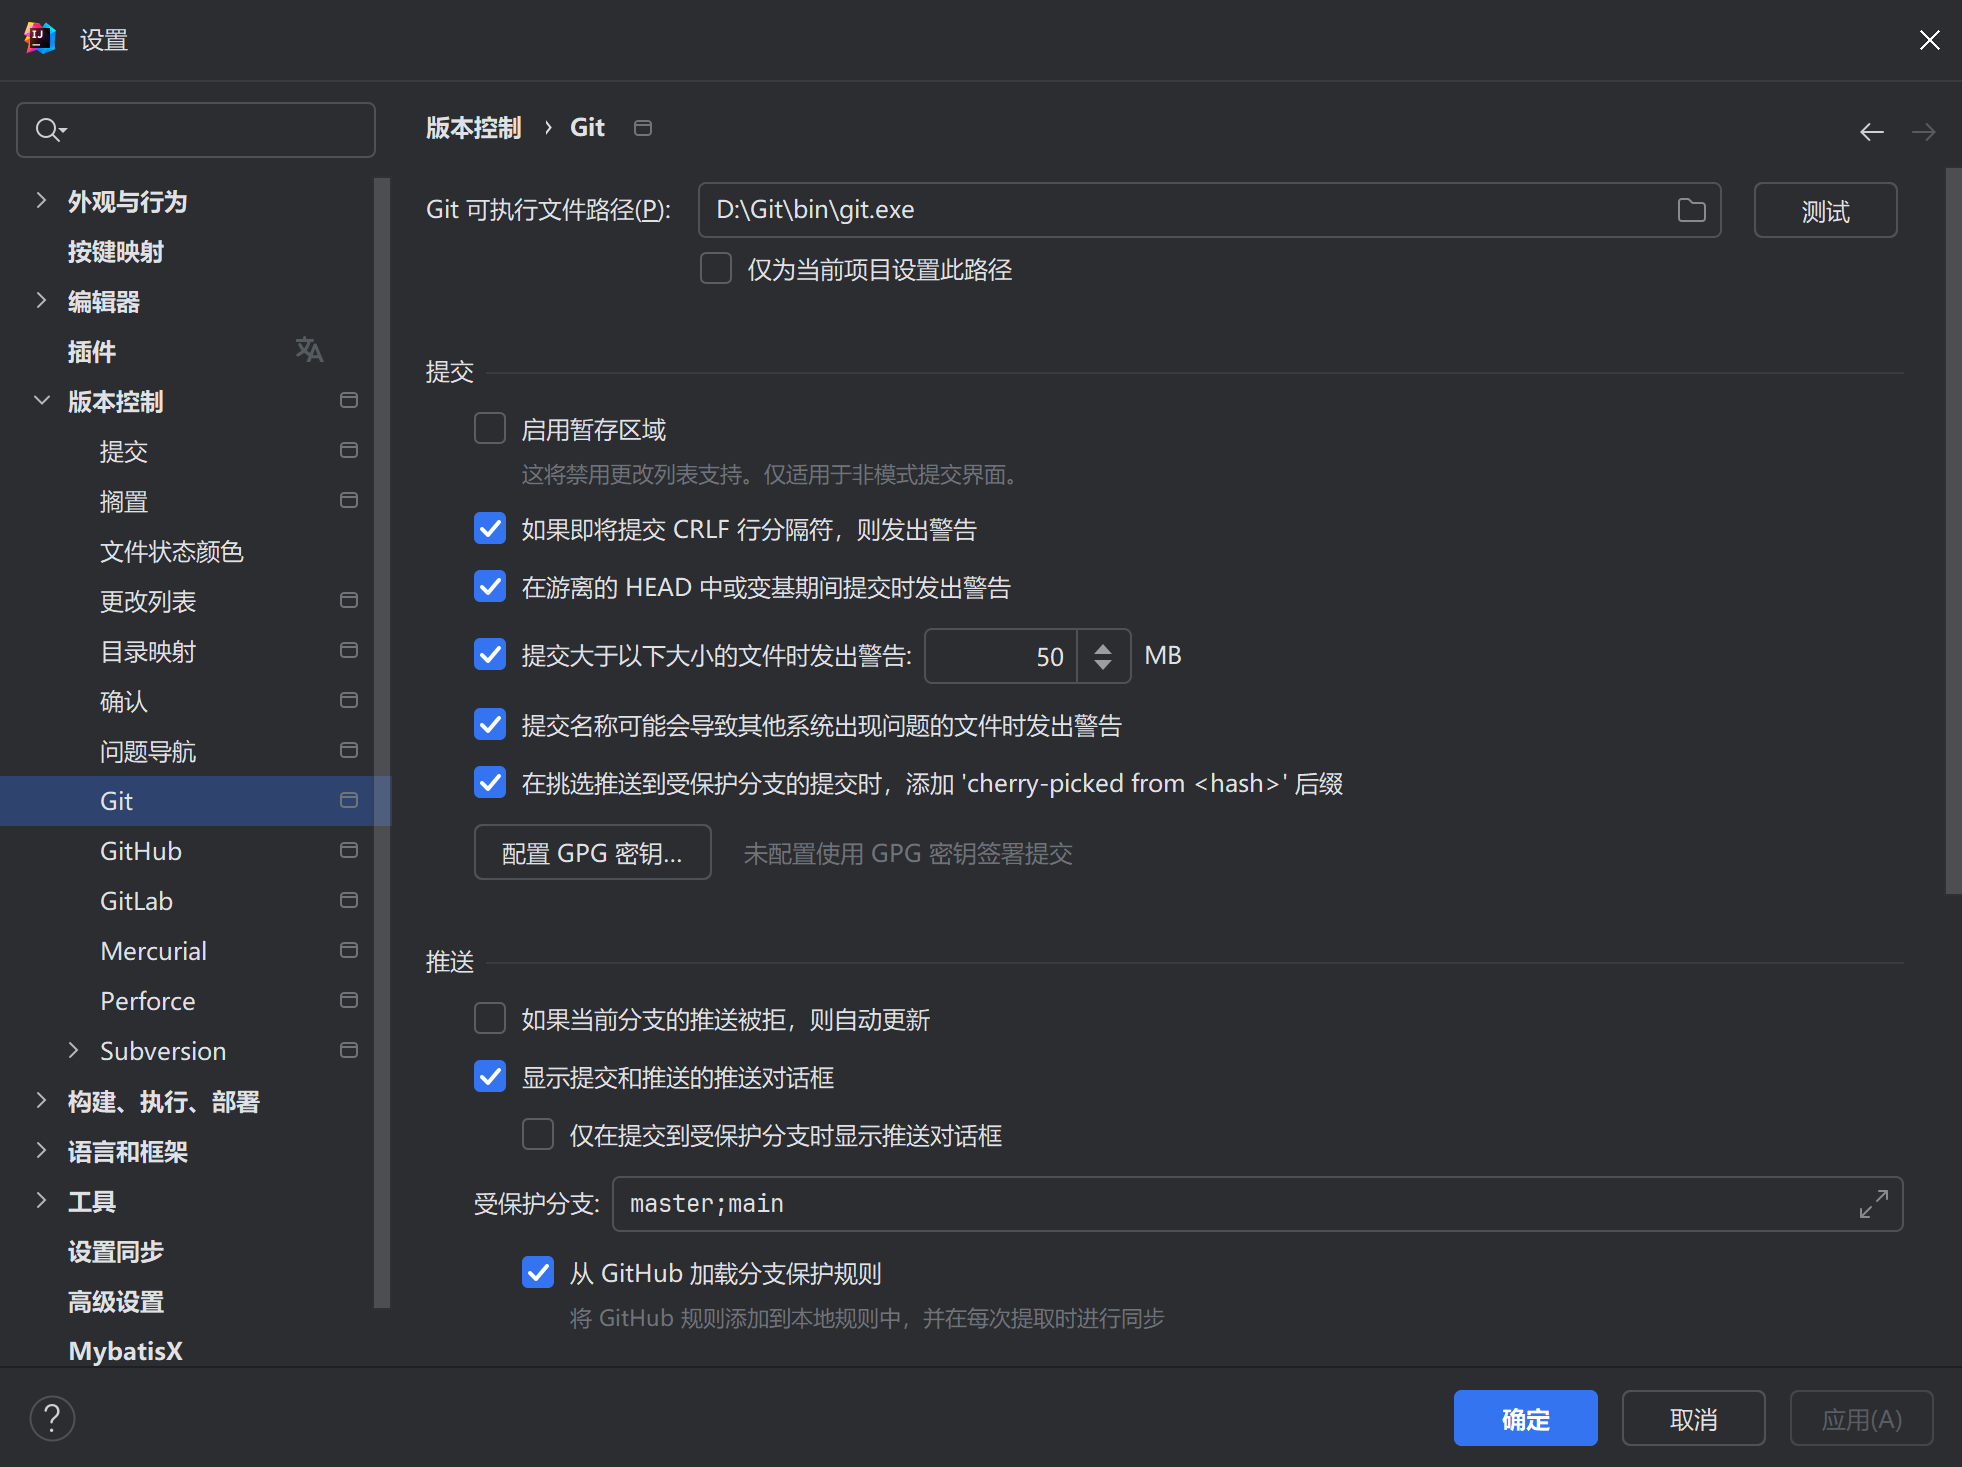1962x1467 pixels.
Task: Click project-level icon next to GitHub item
Action: tap(348, 850)
